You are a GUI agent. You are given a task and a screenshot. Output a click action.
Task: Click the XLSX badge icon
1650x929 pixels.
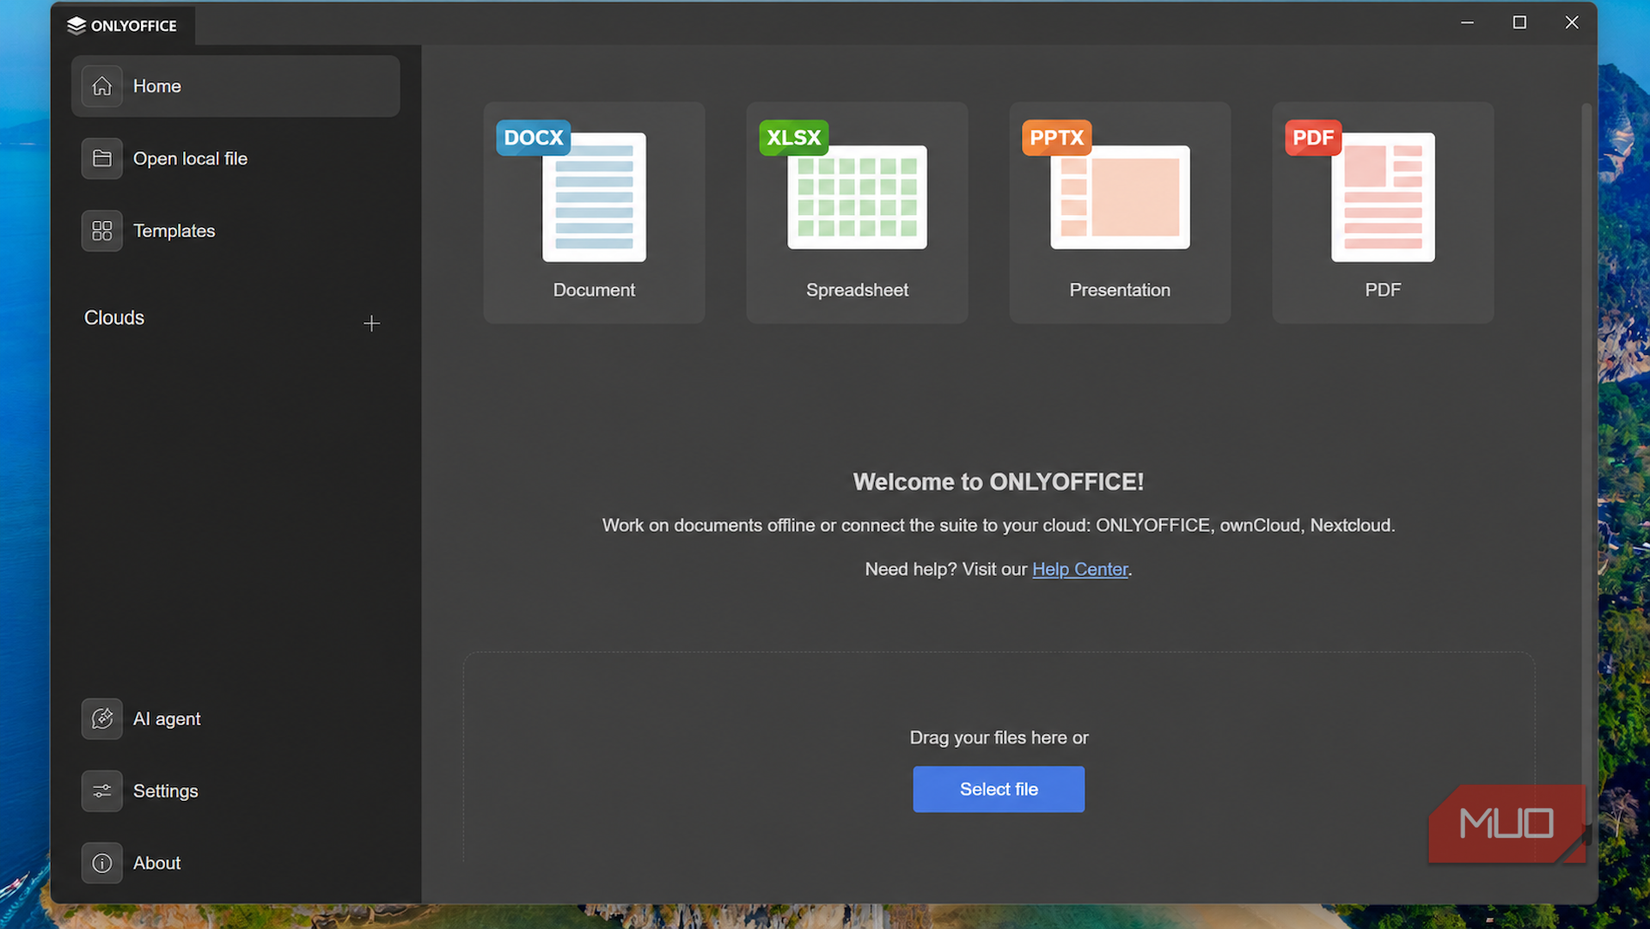tap(793, 138)
